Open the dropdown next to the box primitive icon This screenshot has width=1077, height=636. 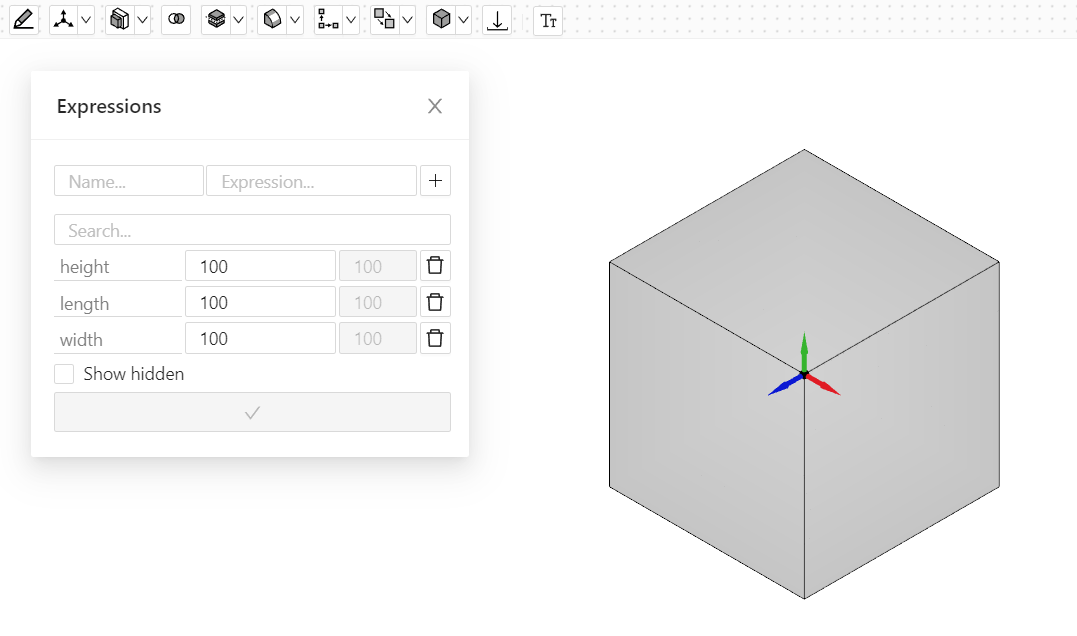click(142, 19)
